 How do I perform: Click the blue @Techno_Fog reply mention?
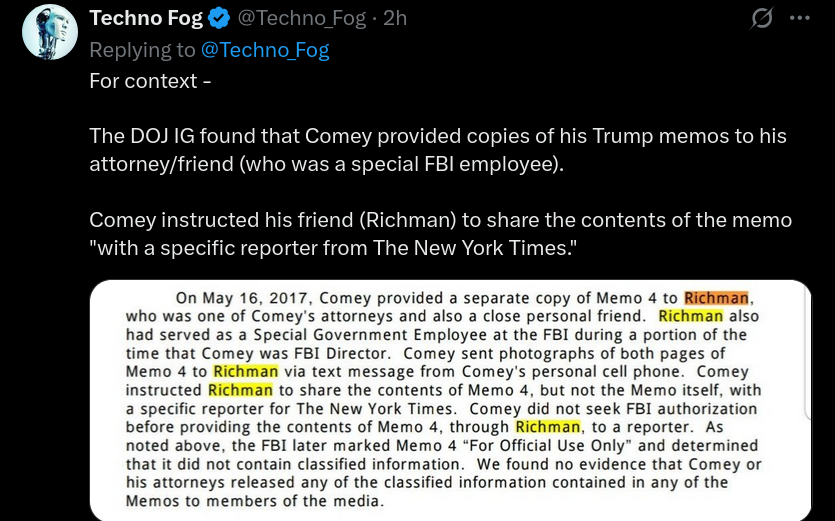click(265, 49)
